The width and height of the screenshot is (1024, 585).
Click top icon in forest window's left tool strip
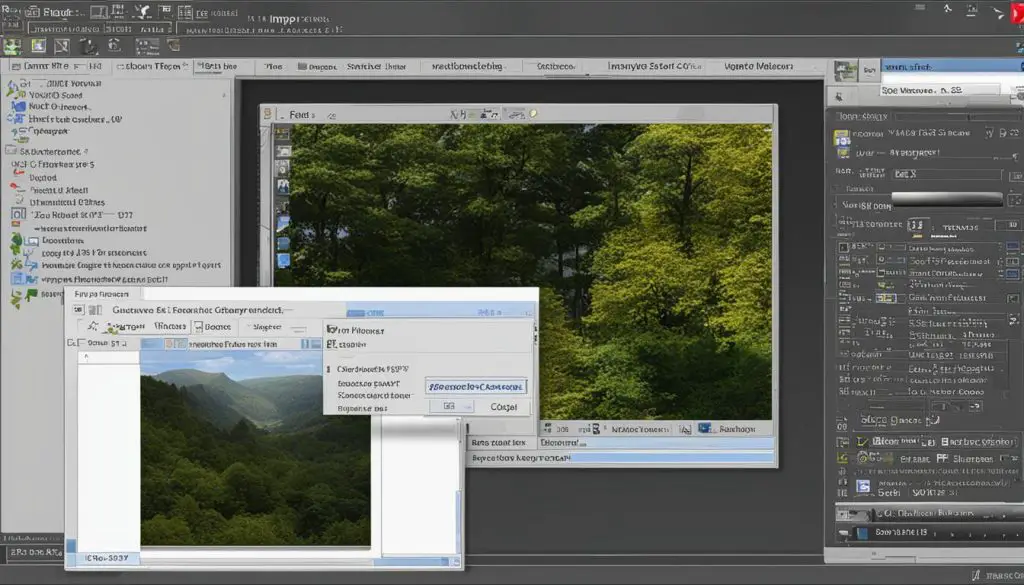[283, 133]
